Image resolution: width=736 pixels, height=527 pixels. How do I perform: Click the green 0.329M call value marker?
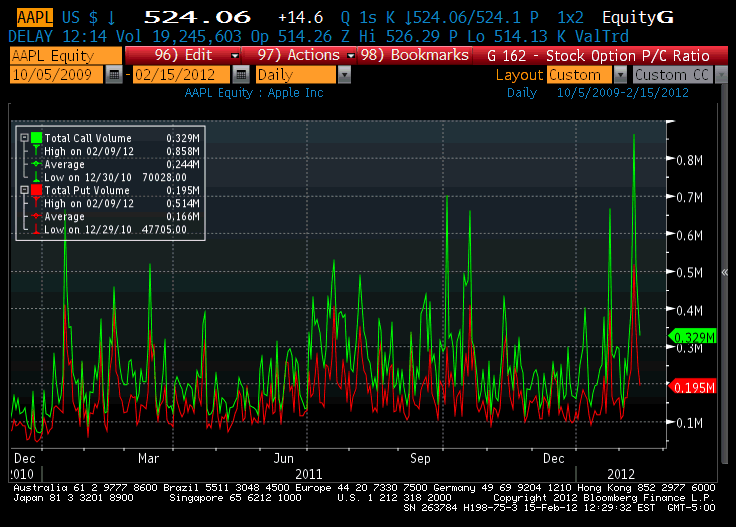point(693,337)
